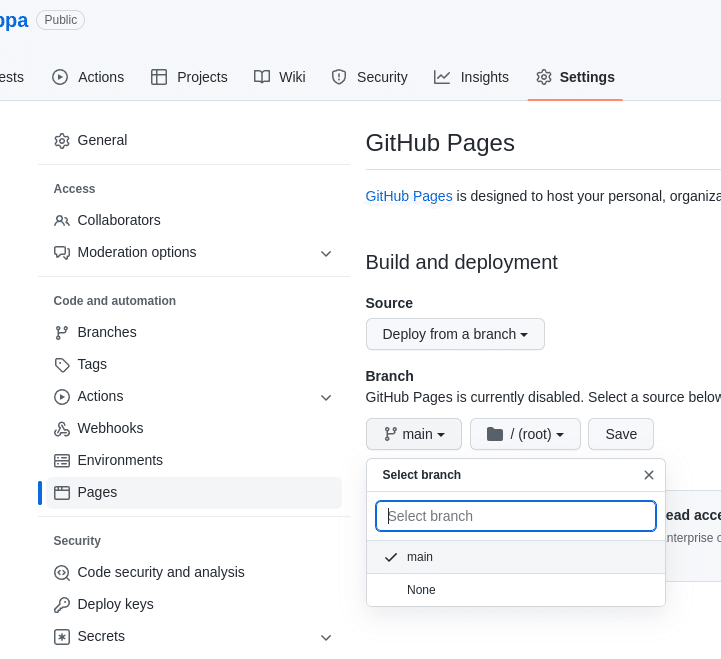Focus the Select branch filter field
721x659 pixels.
[x=516, y=516]
